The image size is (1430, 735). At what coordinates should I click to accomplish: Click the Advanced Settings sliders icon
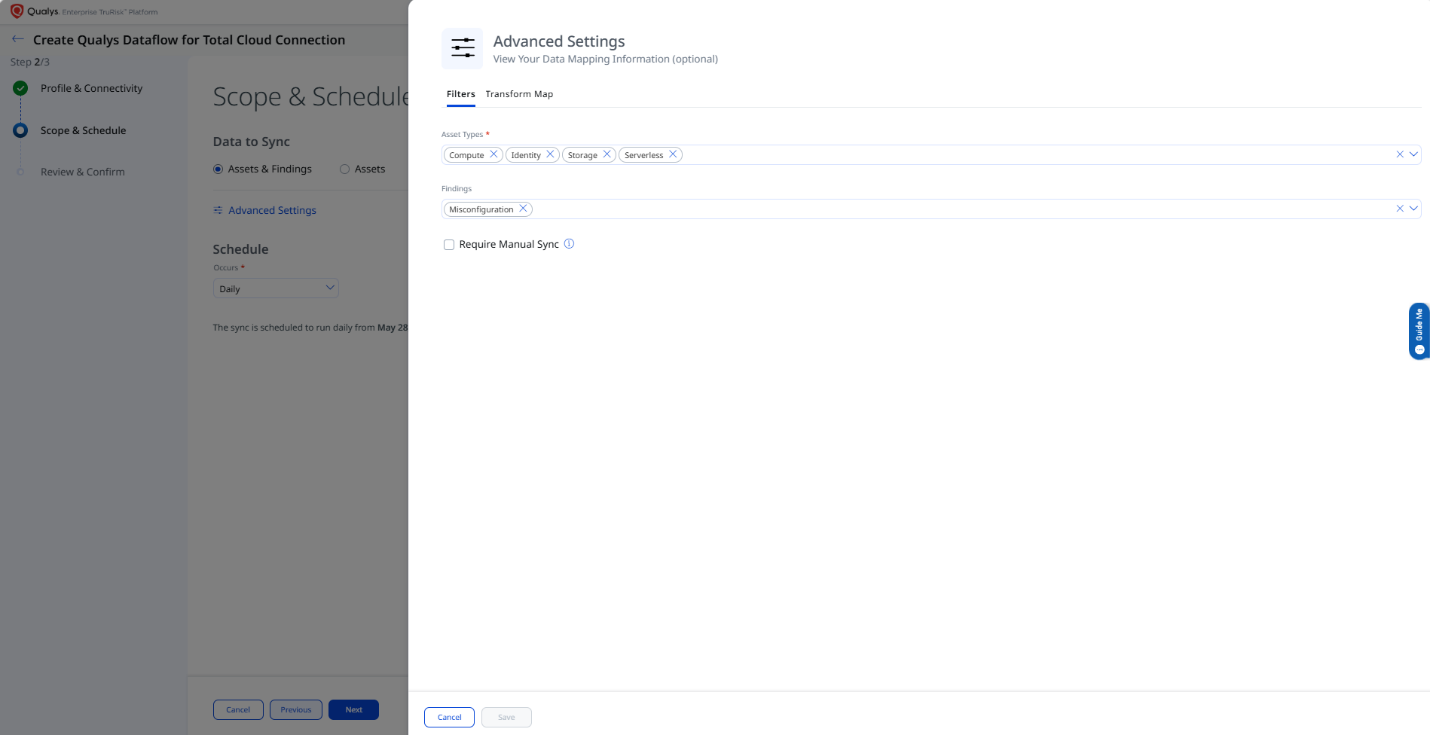(462, 48)
